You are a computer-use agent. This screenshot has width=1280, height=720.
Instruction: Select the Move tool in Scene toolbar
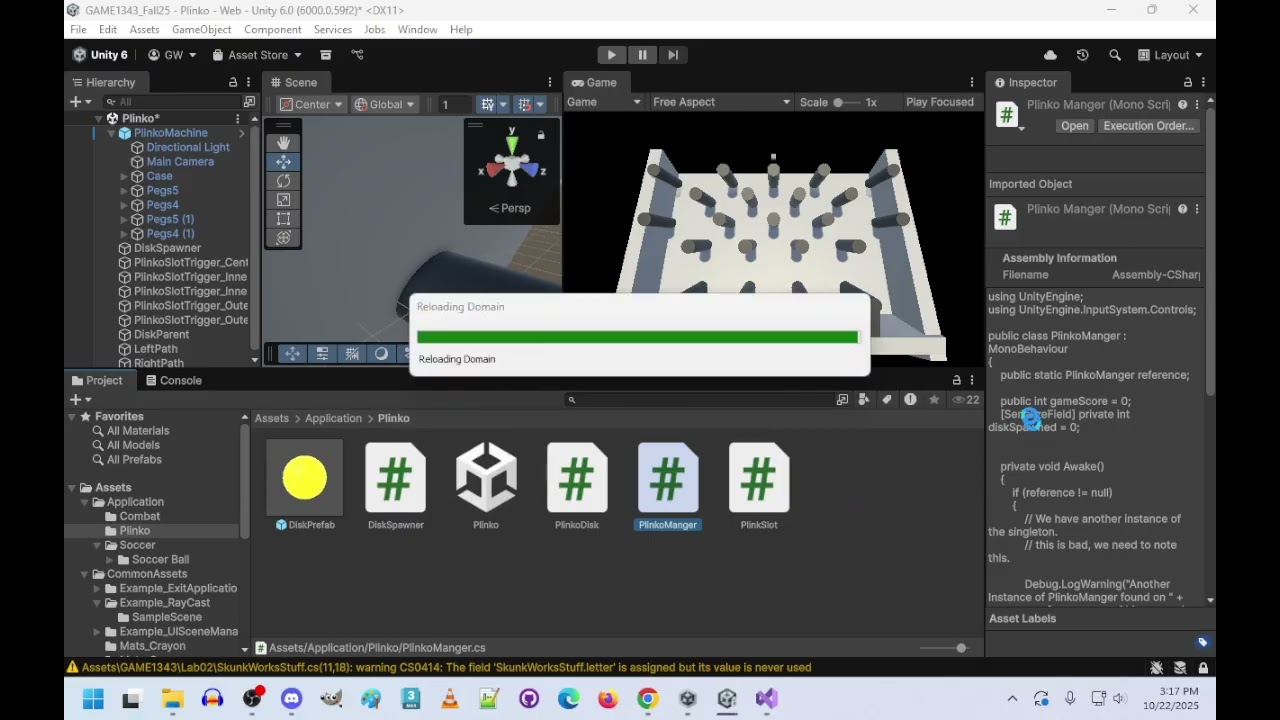point(283,162)
